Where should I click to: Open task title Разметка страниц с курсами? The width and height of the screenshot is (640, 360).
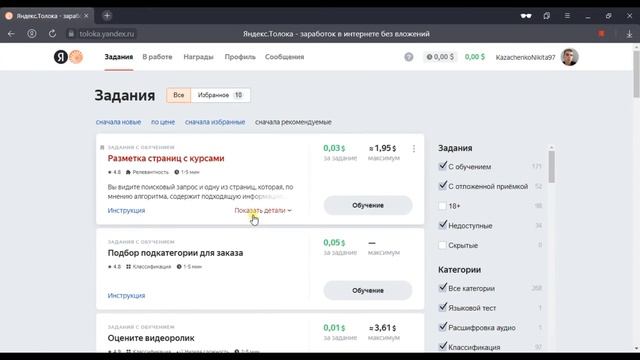pos(166,158)
